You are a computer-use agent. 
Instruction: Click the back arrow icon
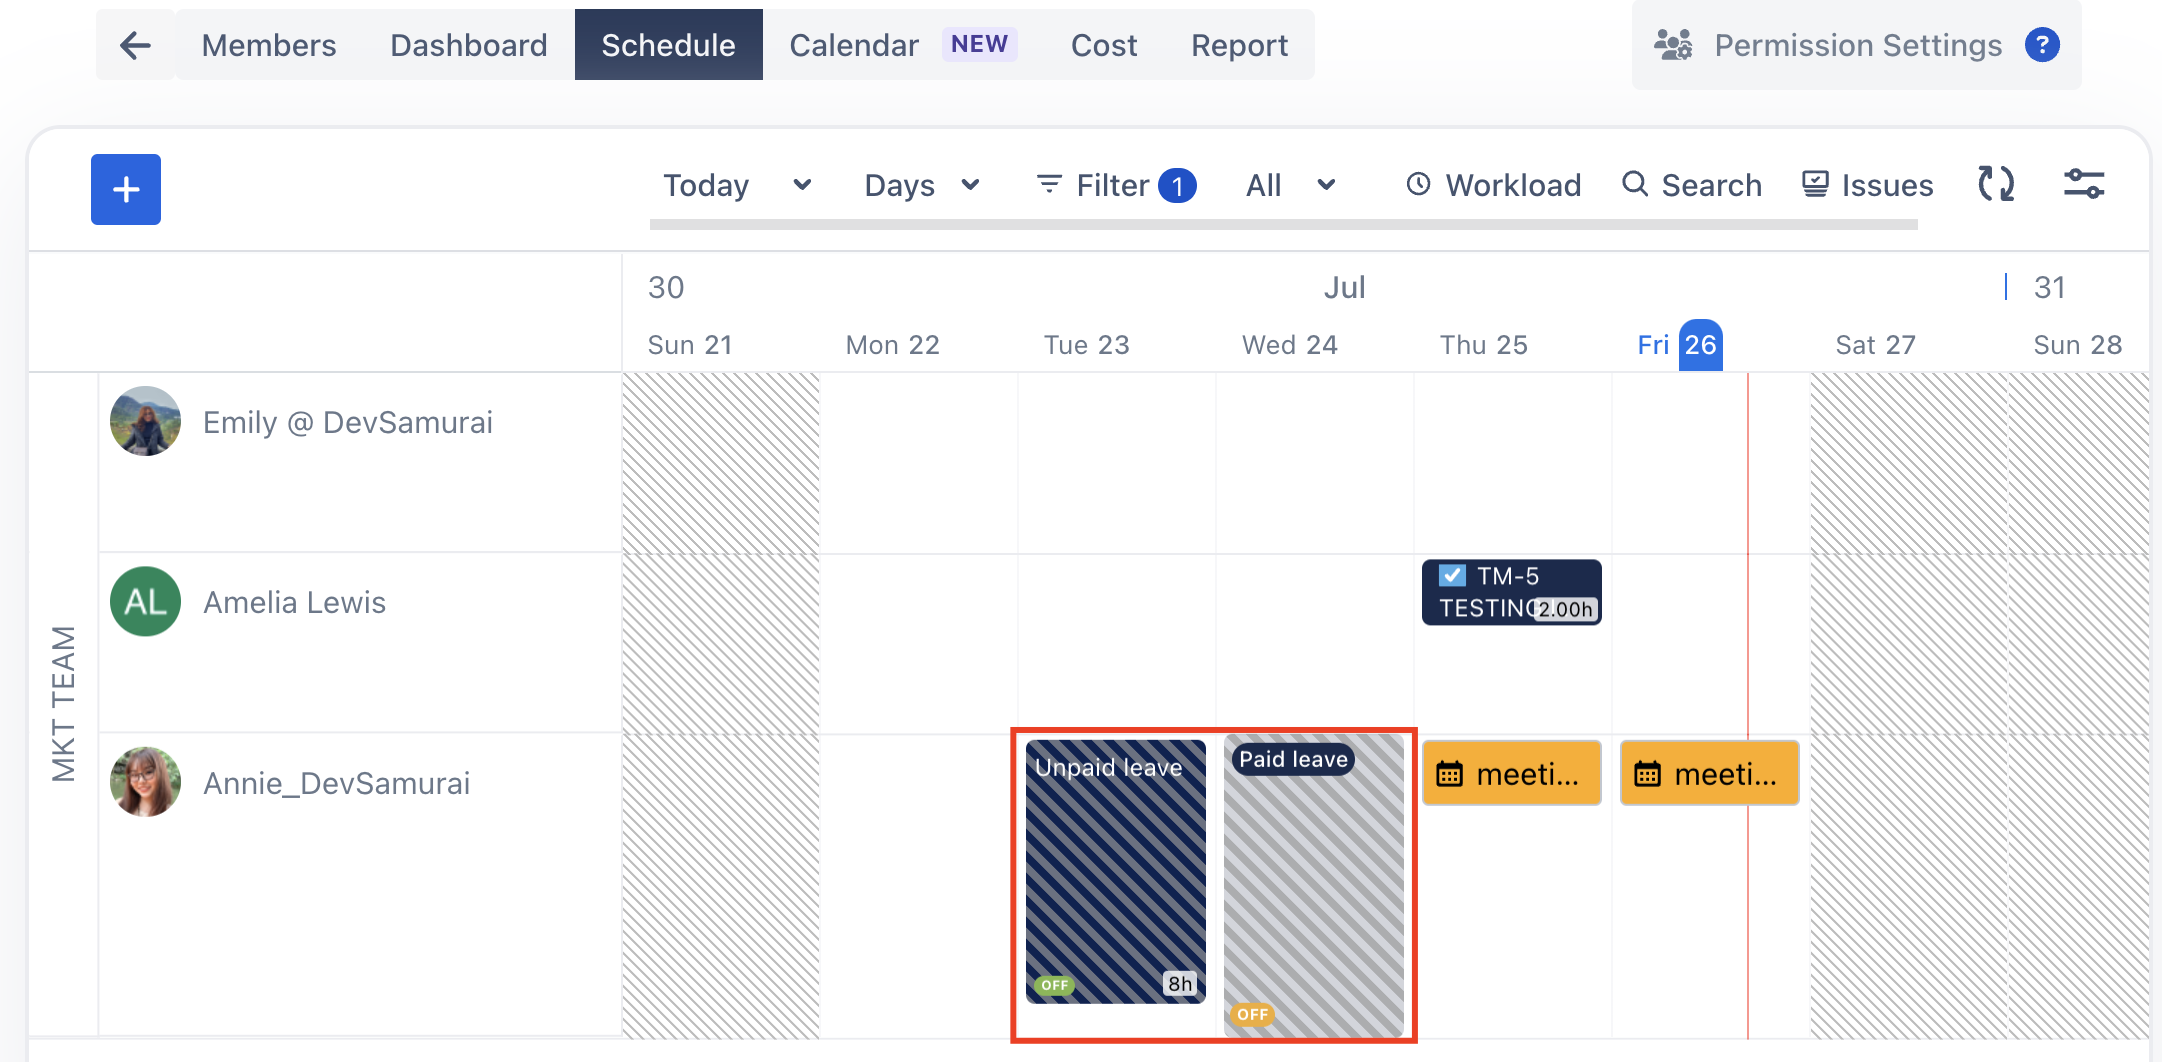(x=135, y=45)
